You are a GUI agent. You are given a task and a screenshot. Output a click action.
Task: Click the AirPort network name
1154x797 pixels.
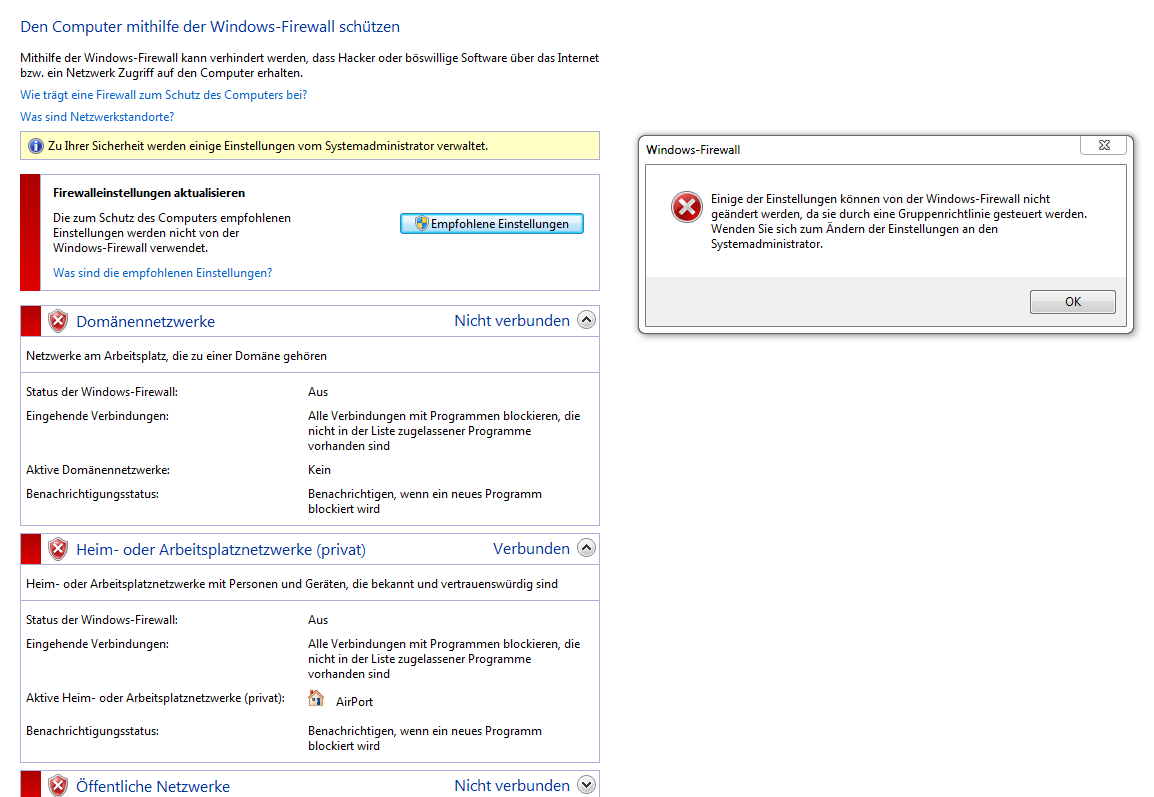click(355, 702)
